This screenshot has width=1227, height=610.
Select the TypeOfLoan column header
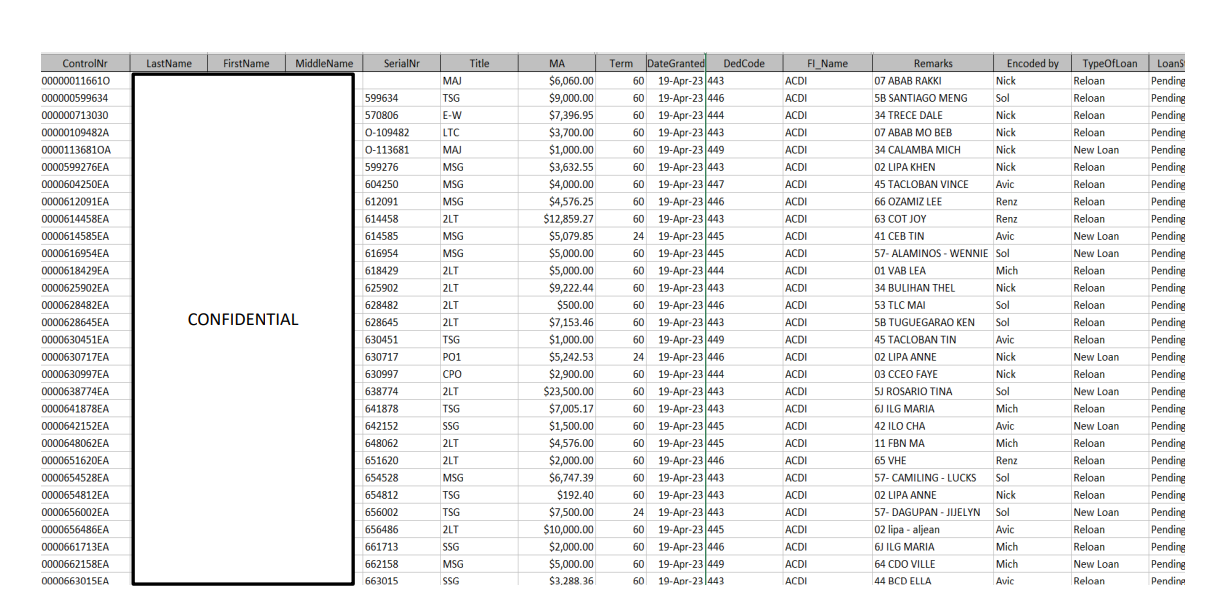point(1110,63)
